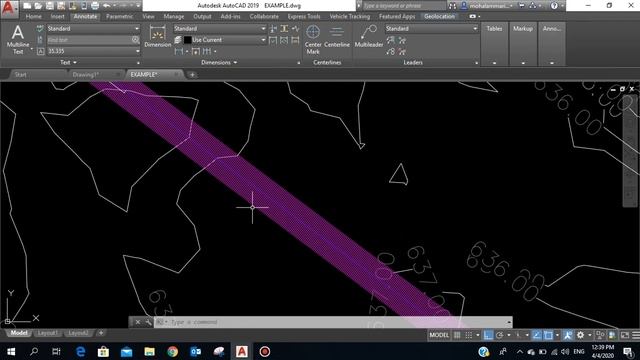Open the Parametric ribbon tab
Viewport: 640px width, 360px height.
(119, 16)
